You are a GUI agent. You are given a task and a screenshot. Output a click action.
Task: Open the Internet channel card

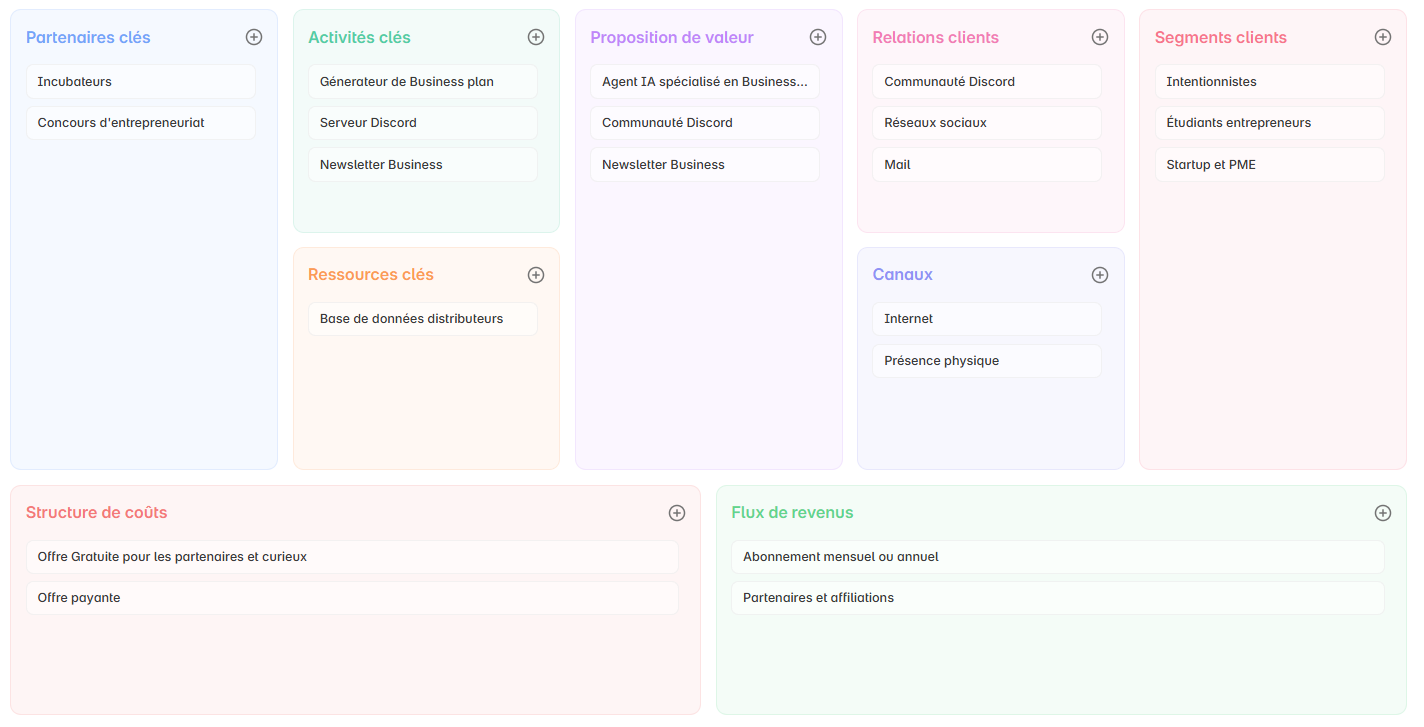pyautogui.click(x=987, y=319)
